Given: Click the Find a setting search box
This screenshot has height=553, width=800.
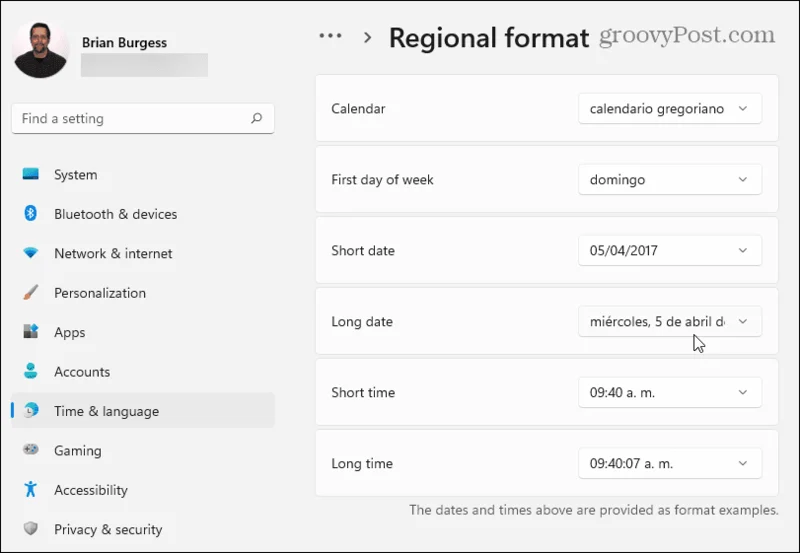Looking at the screenshot, I should [x=143, y=118].
